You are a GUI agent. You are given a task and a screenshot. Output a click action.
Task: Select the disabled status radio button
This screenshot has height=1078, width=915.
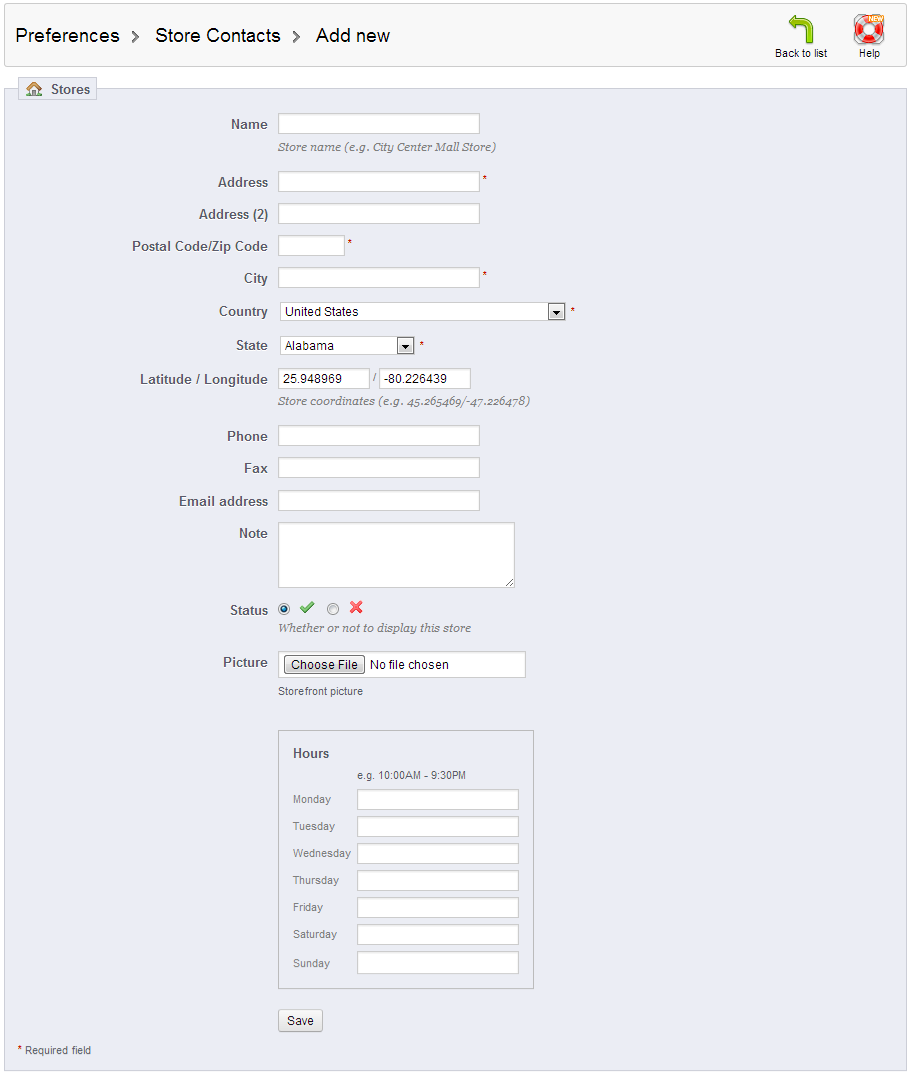333,609
